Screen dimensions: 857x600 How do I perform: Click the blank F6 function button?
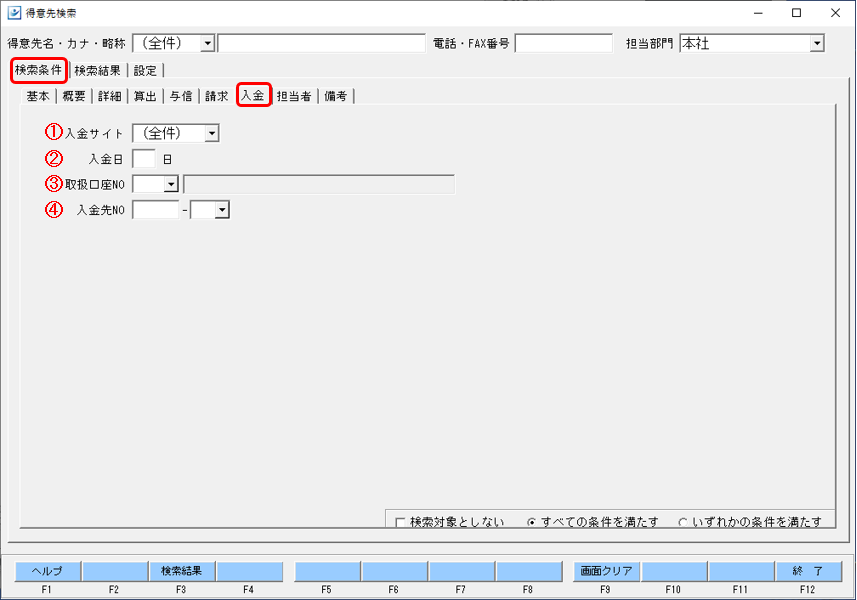click(x=395, y=571)
